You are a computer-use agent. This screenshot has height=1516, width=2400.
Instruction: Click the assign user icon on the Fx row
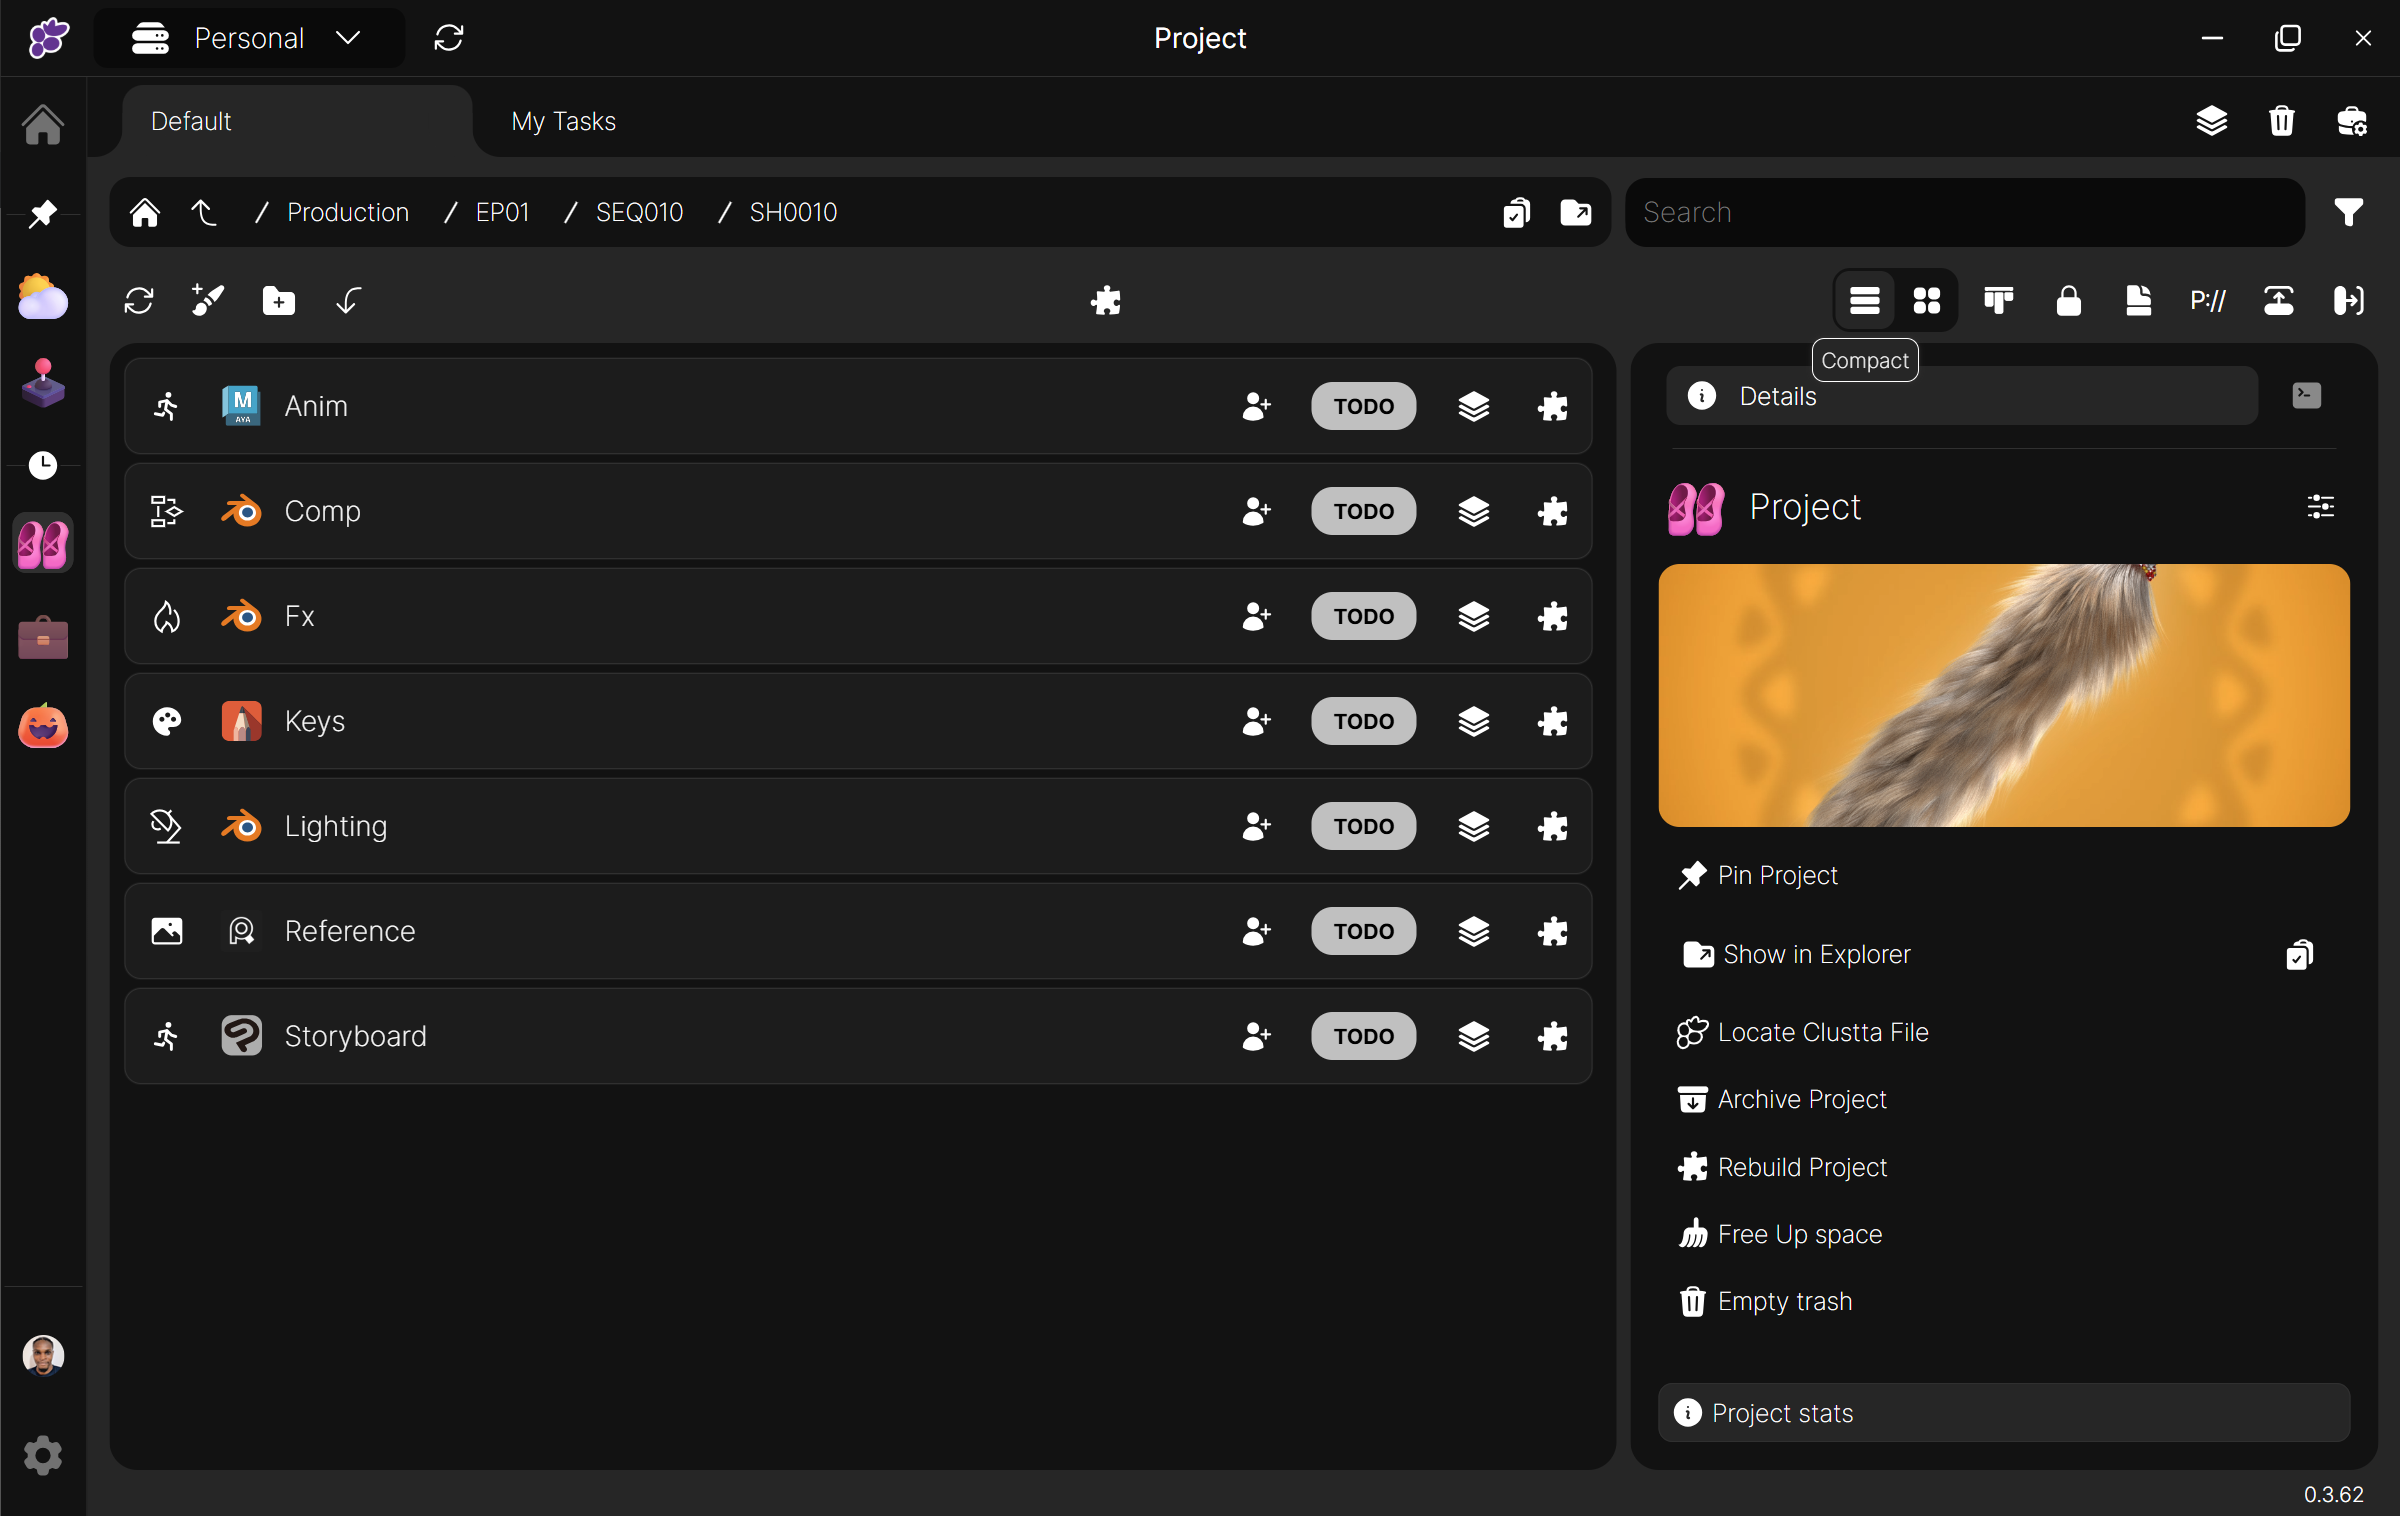(x=1256, y=616)
